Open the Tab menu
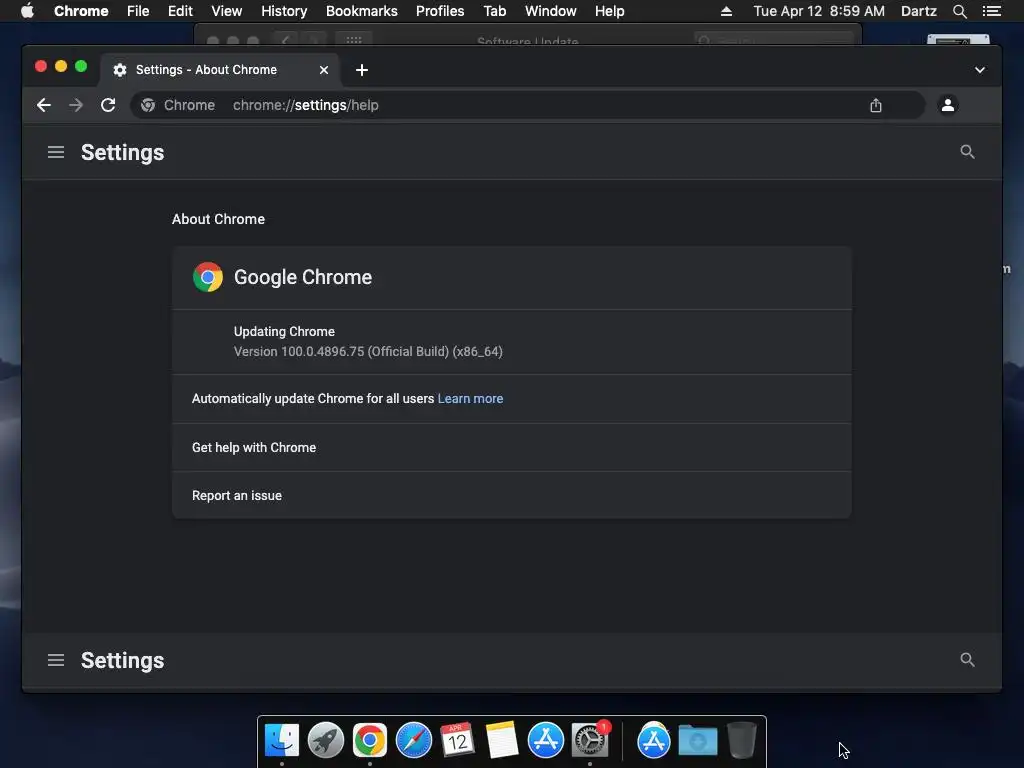The width and height of the screenshot is (1024, 768). coord(494,11)
